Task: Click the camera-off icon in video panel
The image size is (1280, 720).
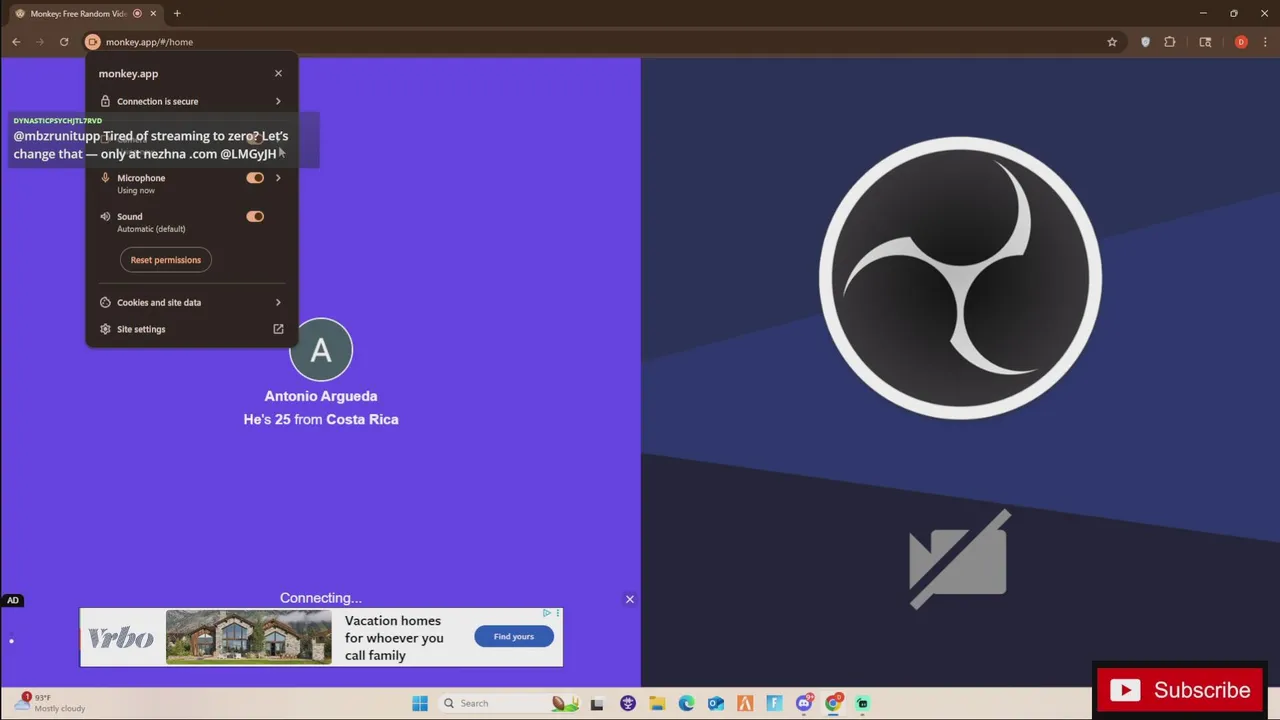Action: [959, 560]
